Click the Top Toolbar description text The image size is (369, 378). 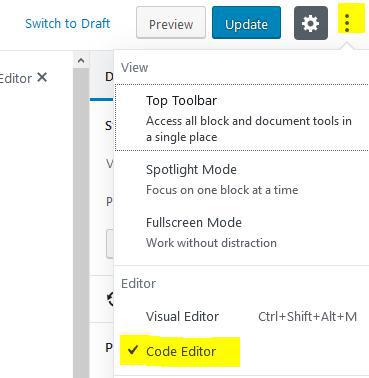(249, 129)
